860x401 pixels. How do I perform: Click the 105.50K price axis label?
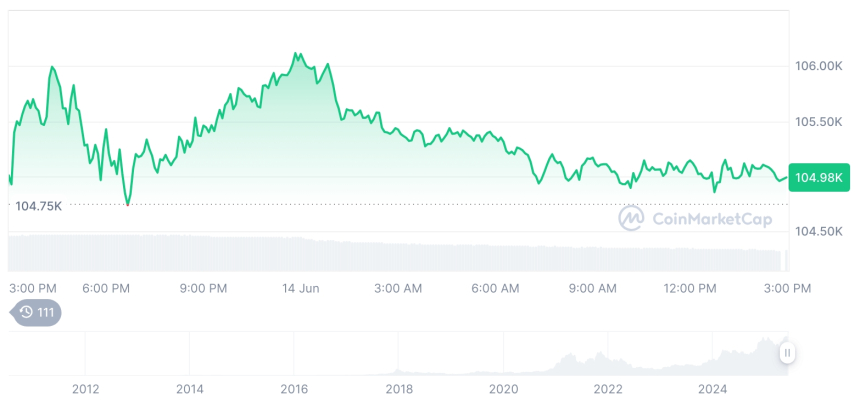point(819,121)
